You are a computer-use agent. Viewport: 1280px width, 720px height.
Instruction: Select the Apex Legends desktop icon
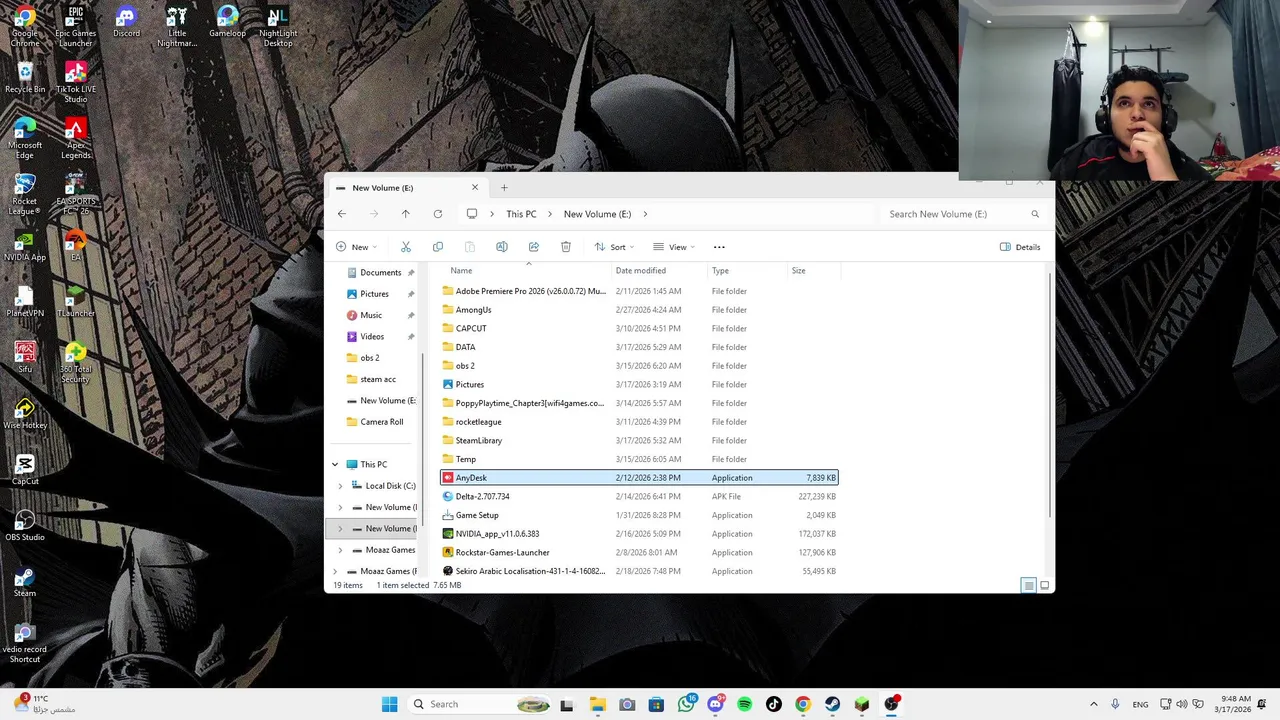(x=76, y=138)
